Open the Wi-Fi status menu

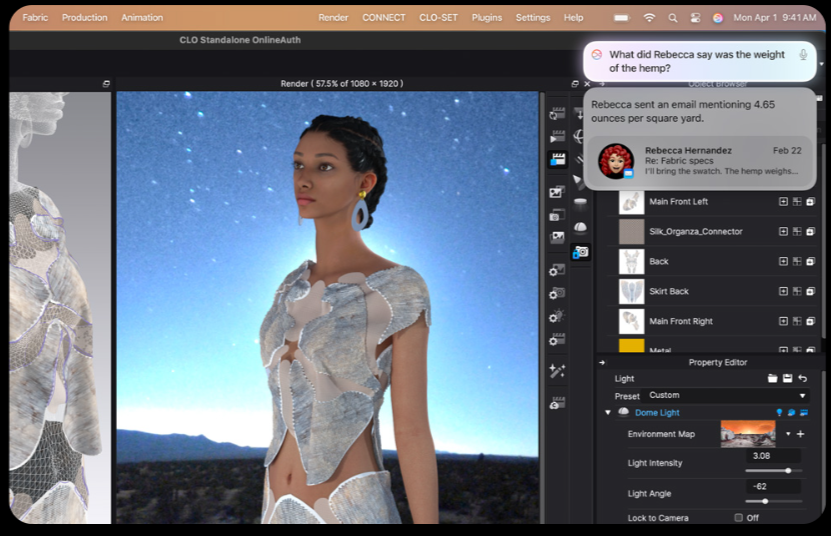click(x=649, y=17)
